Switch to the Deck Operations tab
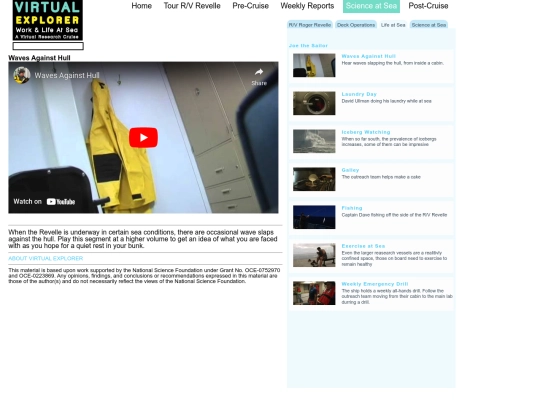The width and height of the screenshot is (540, 405). (356, 25)
